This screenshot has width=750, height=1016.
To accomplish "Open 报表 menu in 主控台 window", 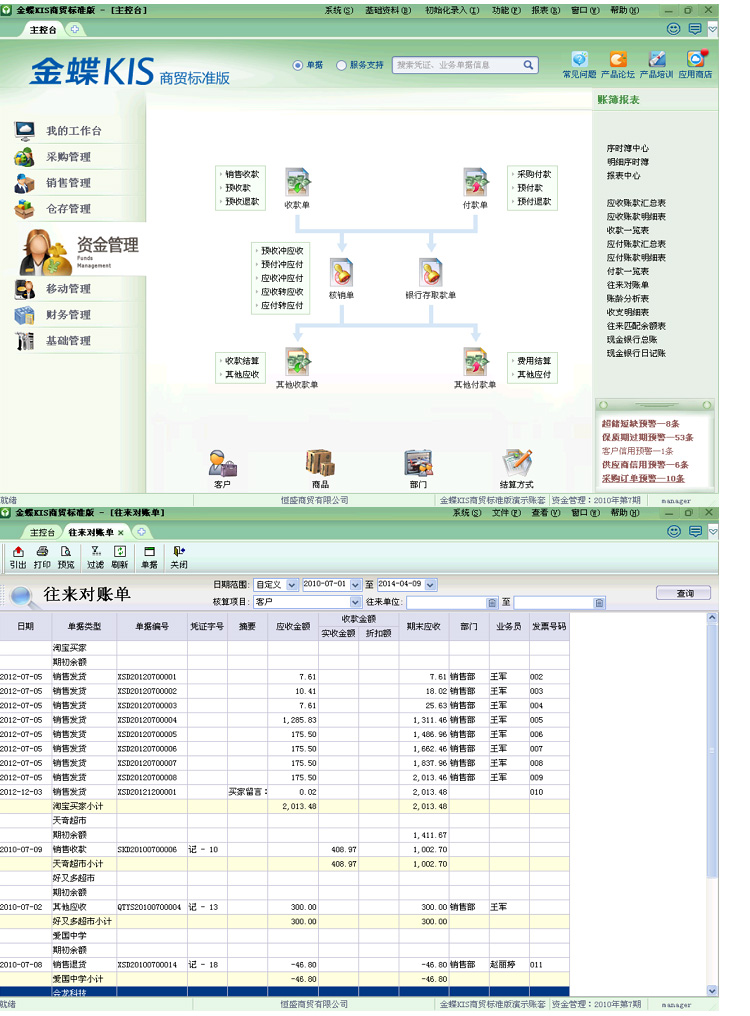I will click(x=545, y=10).
